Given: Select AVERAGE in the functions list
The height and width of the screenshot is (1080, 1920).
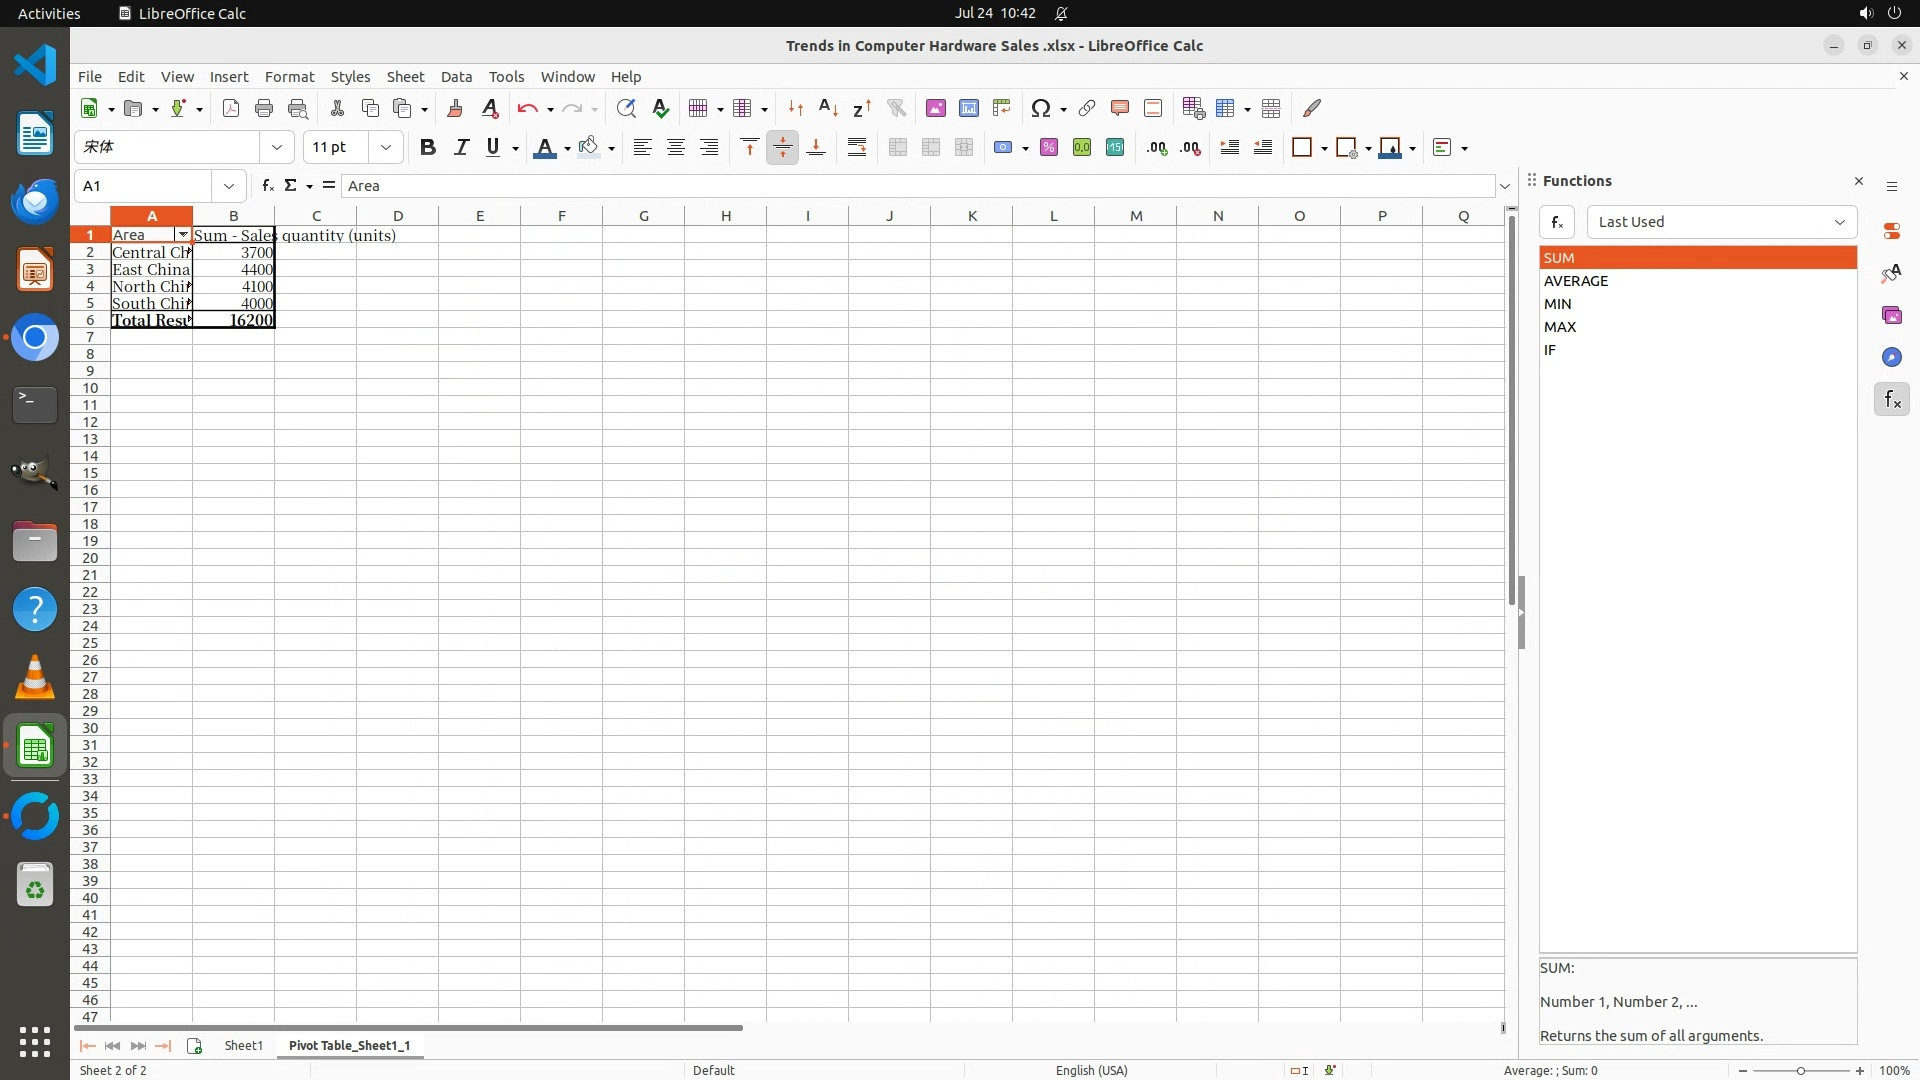Looking at the screenshot, I should [1576, 281].
